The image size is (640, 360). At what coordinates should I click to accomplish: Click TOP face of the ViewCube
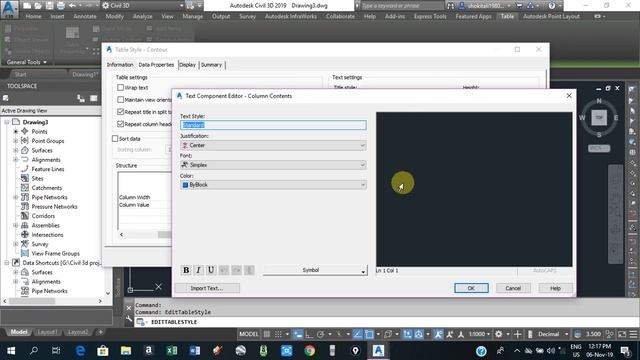599,118
